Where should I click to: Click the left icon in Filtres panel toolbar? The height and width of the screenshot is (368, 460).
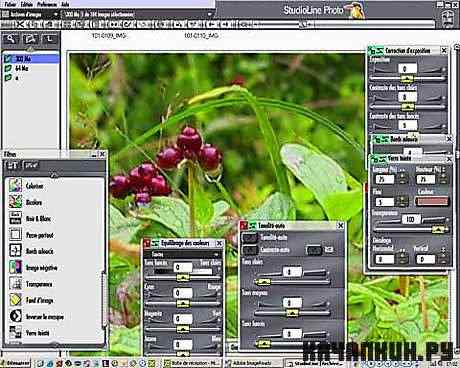13,165
